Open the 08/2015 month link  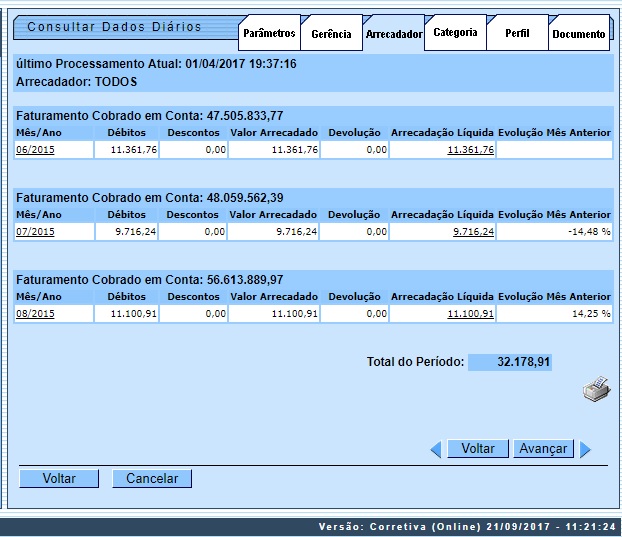[35, 314]
